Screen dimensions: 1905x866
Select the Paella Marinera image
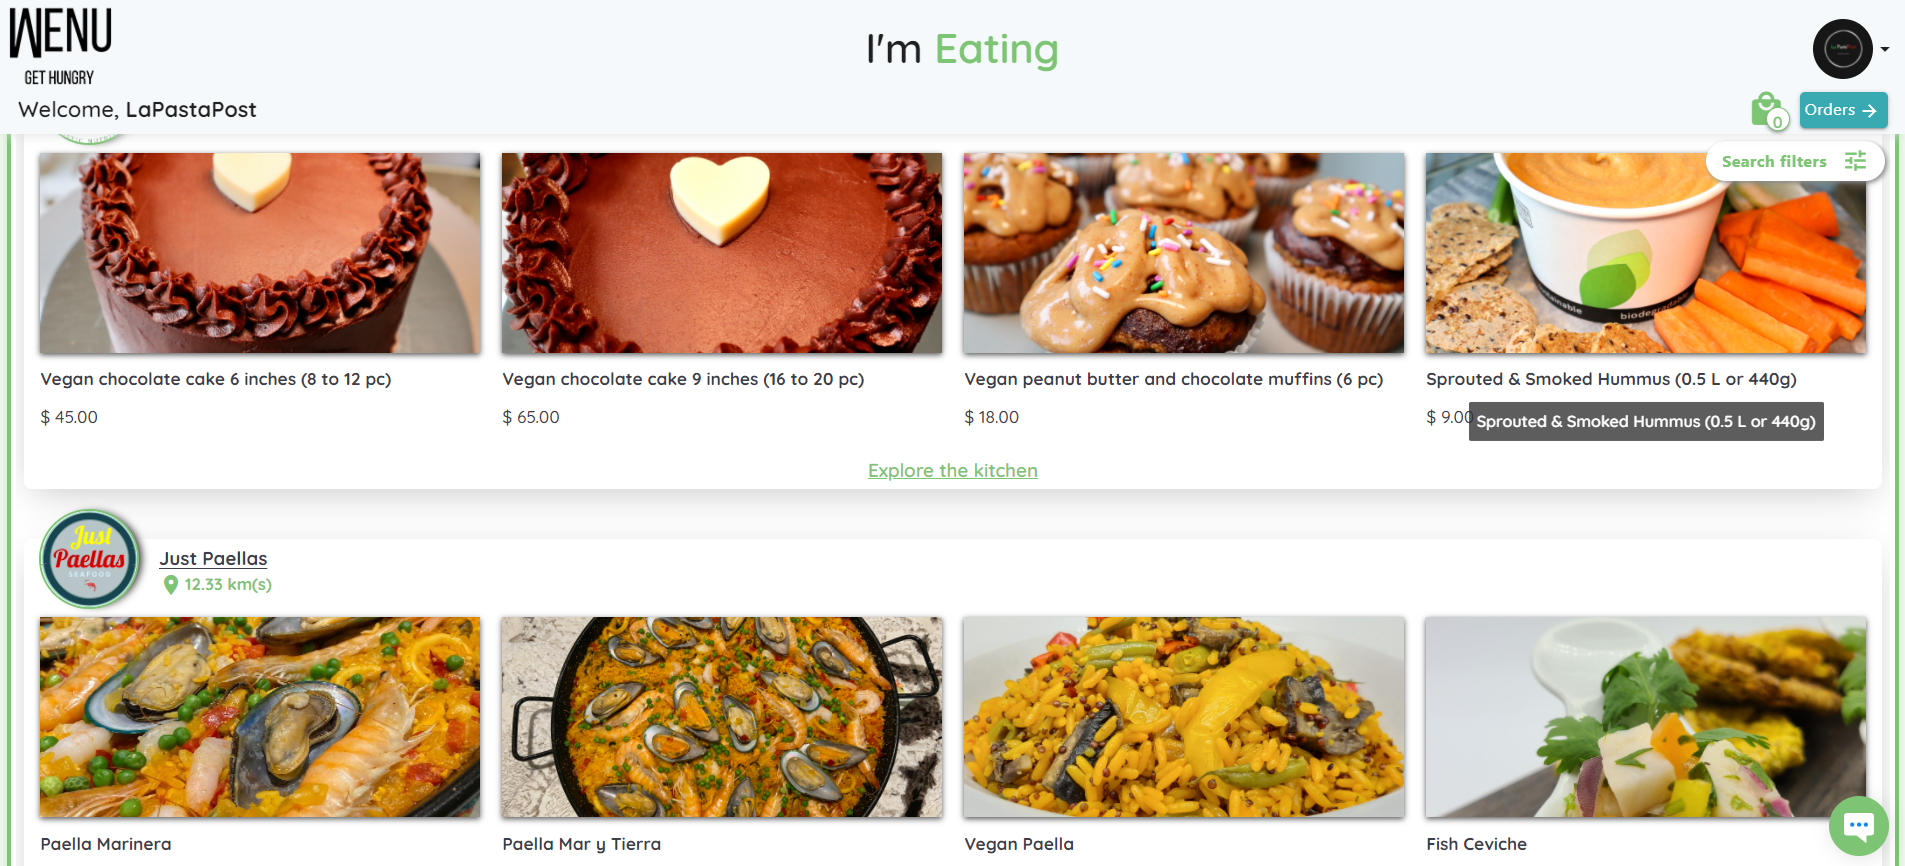point(260,717)
